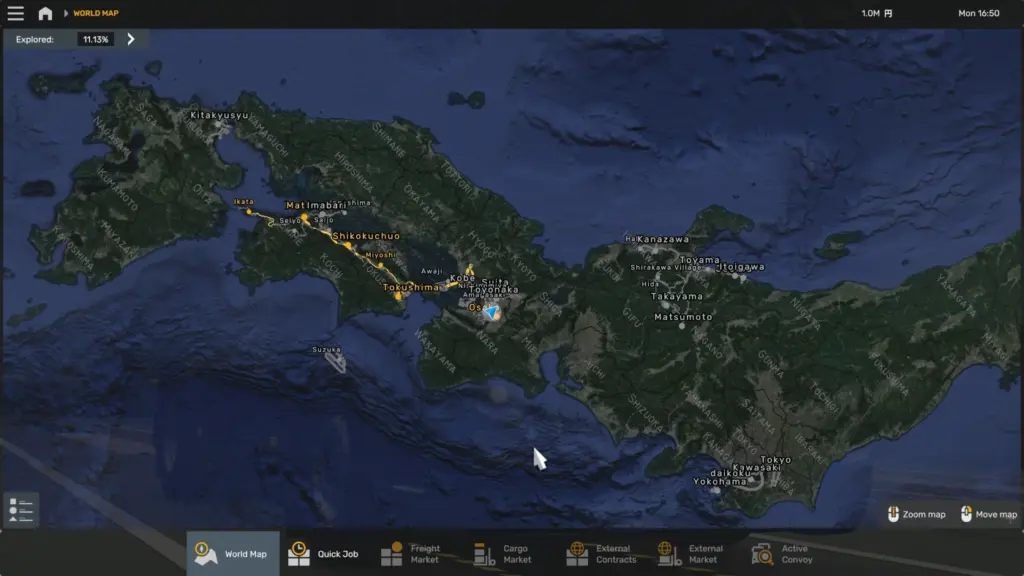
Task: Click the Ikata route marker dot
Action: click(249, 212)
